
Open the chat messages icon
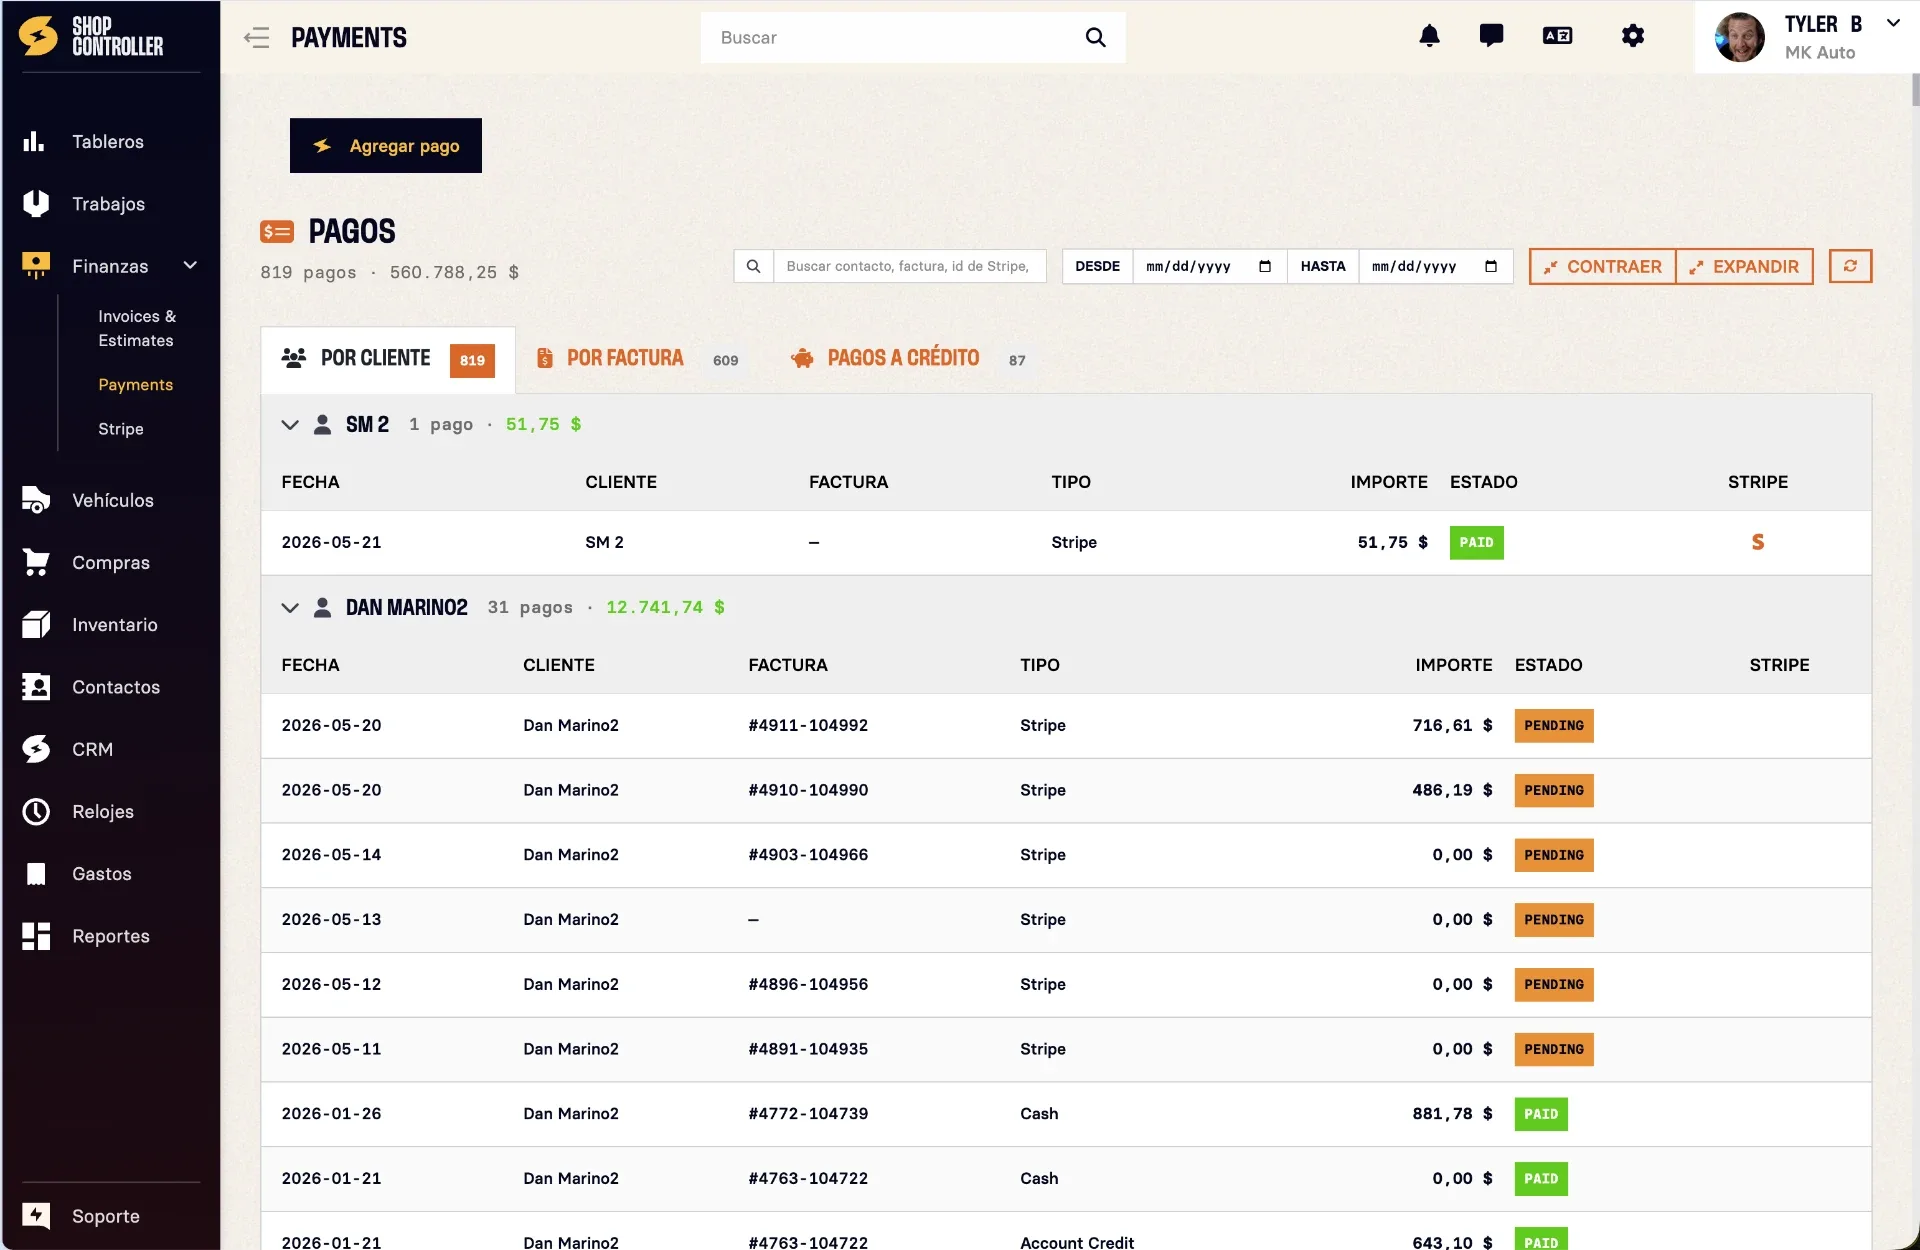(1491, 36)
